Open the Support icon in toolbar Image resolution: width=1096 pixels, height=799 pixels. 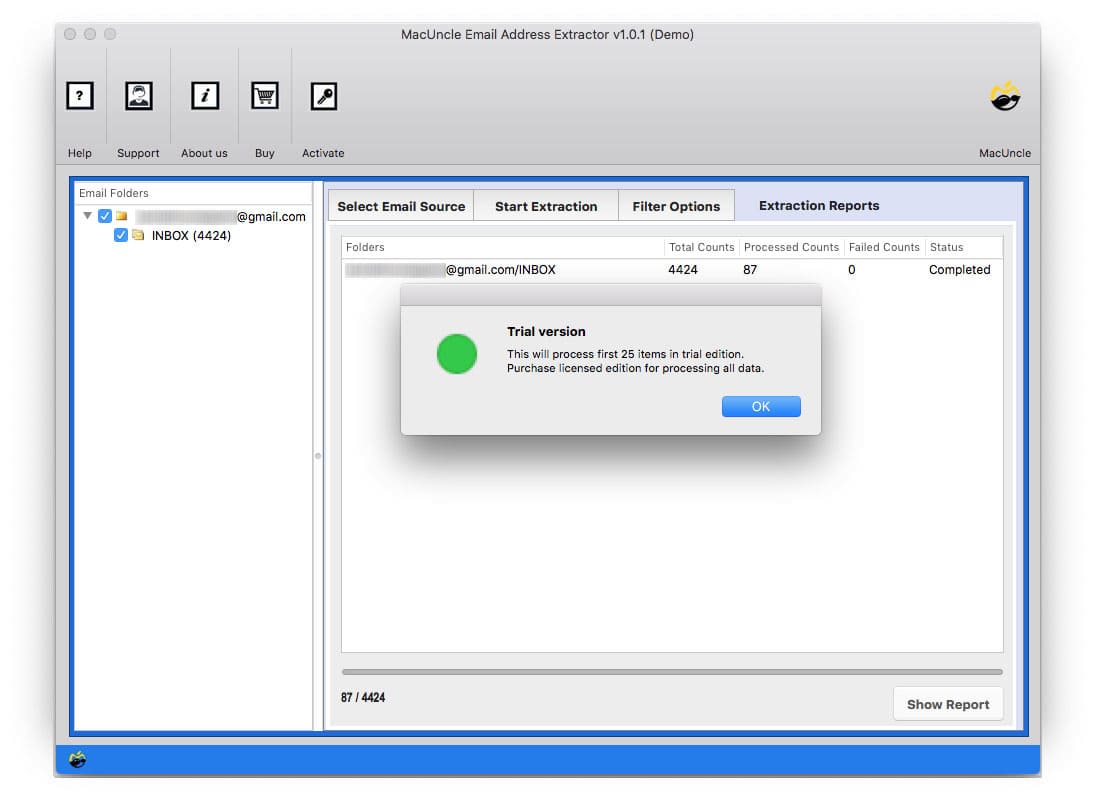[x=138, y=96]
